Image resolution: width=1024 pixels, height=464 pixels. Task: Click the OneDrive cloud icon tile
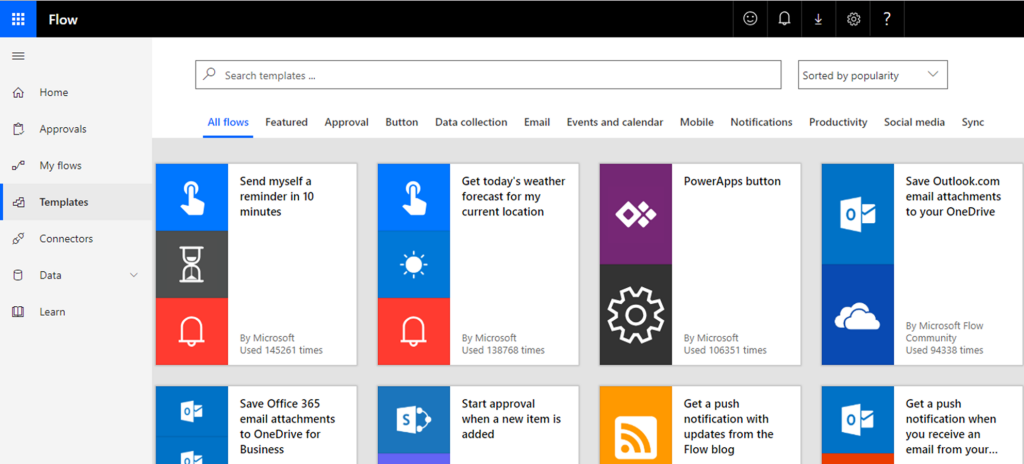point(857,315)
